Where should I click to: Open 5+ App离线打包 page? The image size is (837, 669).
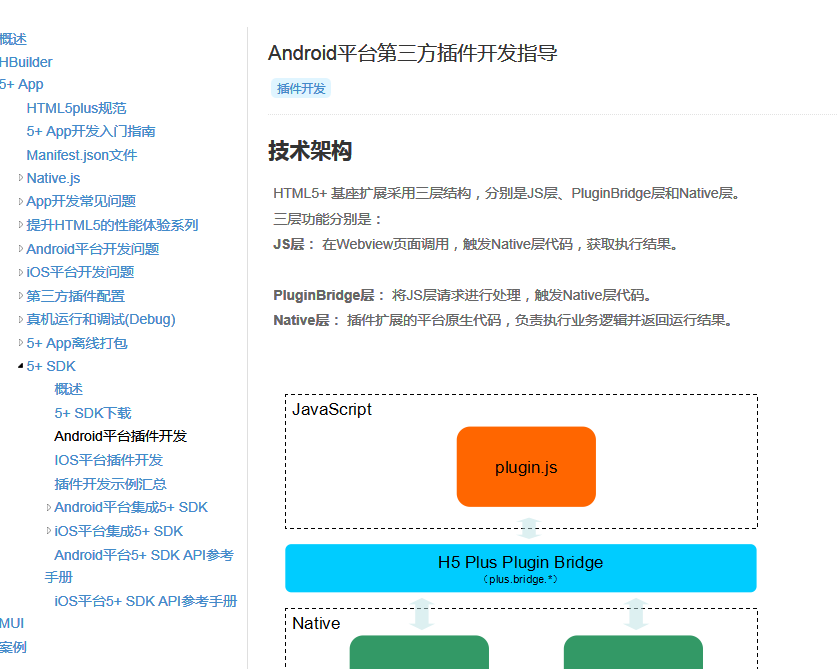pyautogui.click(x=77, y=343)
